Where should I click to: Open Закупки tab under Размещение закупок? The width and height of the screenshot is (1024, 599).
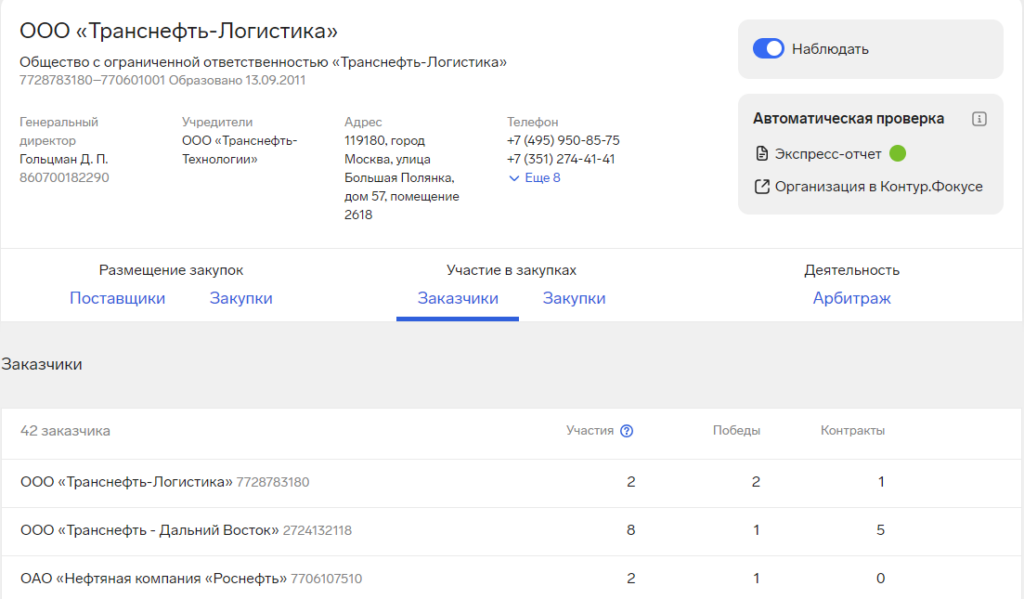[x=241, y=298]
